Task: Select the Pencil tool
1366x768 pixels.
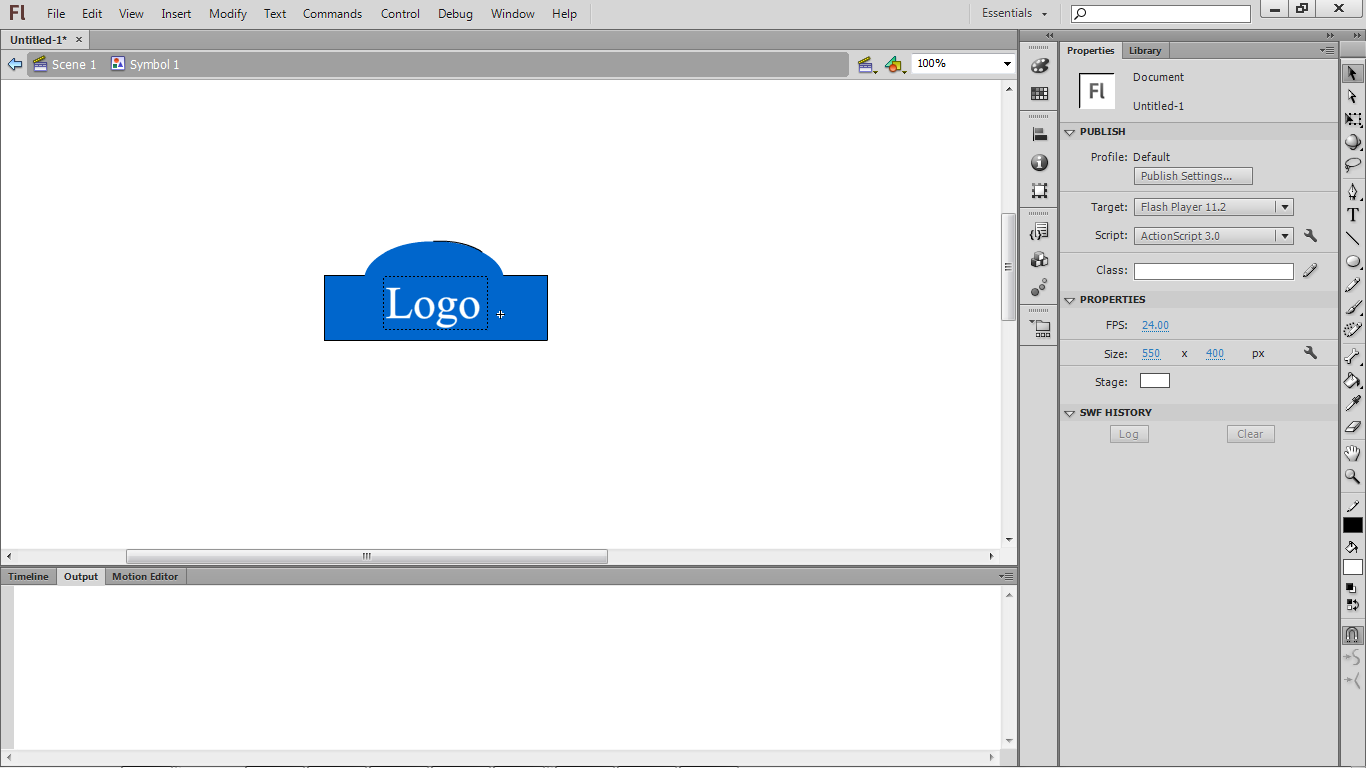Action: click(1352, 285)
